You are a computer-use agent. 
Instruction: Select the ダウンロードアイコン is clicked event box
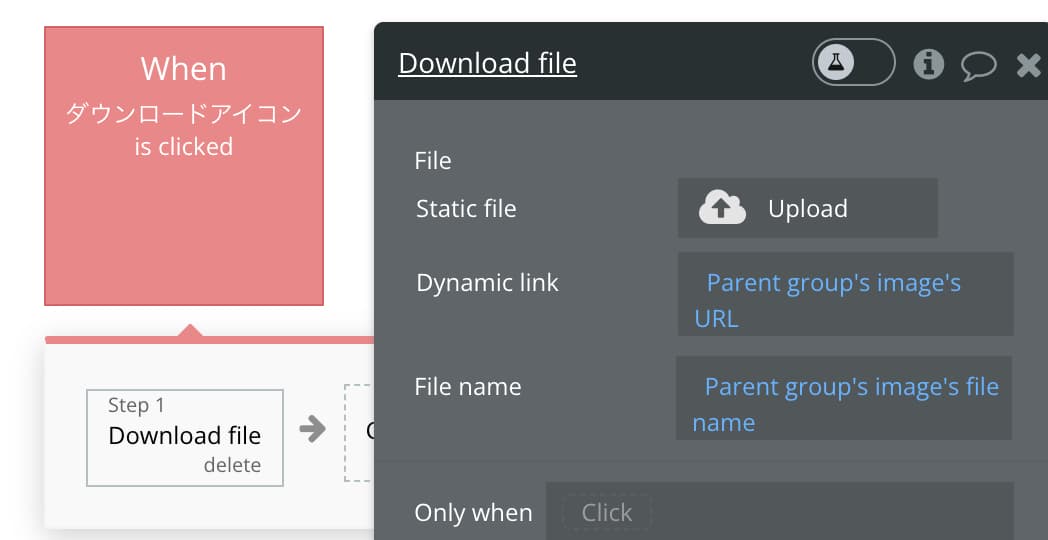click(x=184, y=166)
